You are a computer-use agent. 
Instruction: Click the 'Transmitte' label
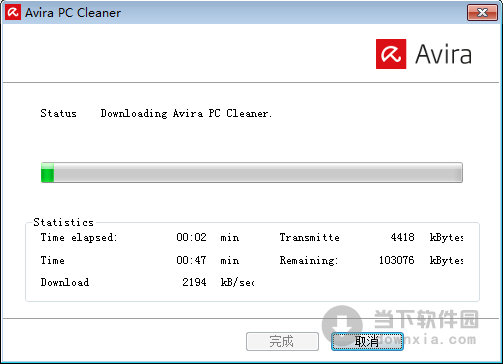pos(309,237)
